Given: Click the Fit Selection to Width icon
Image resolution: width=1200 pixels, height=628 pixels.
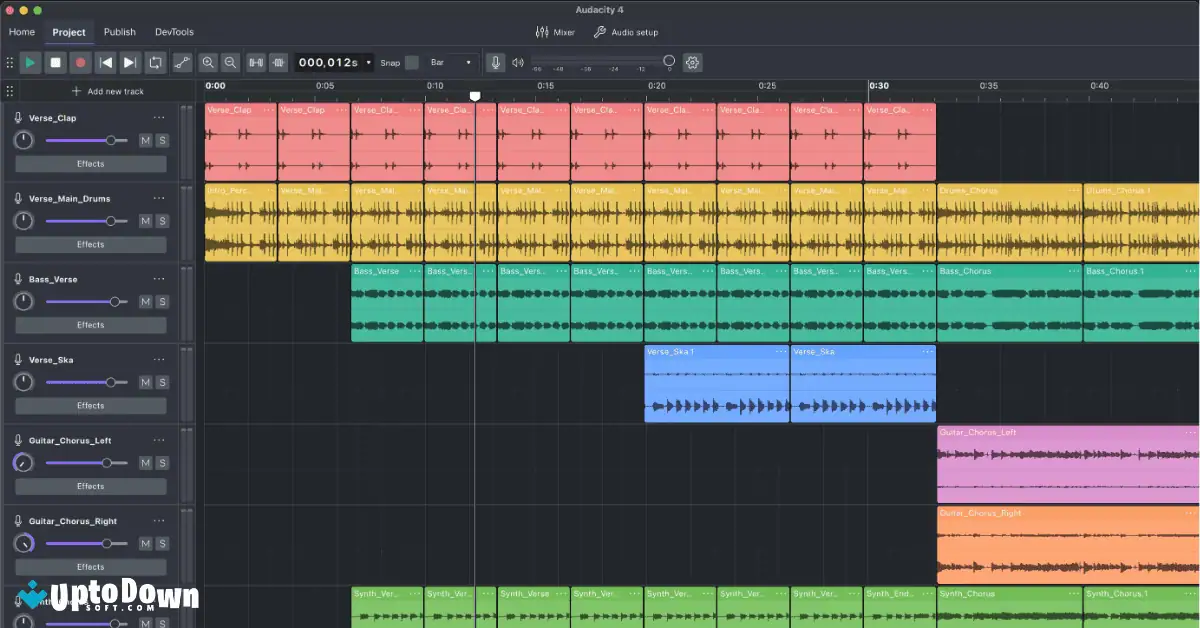Looking at the screenshot, I should [x=254, y=62].
